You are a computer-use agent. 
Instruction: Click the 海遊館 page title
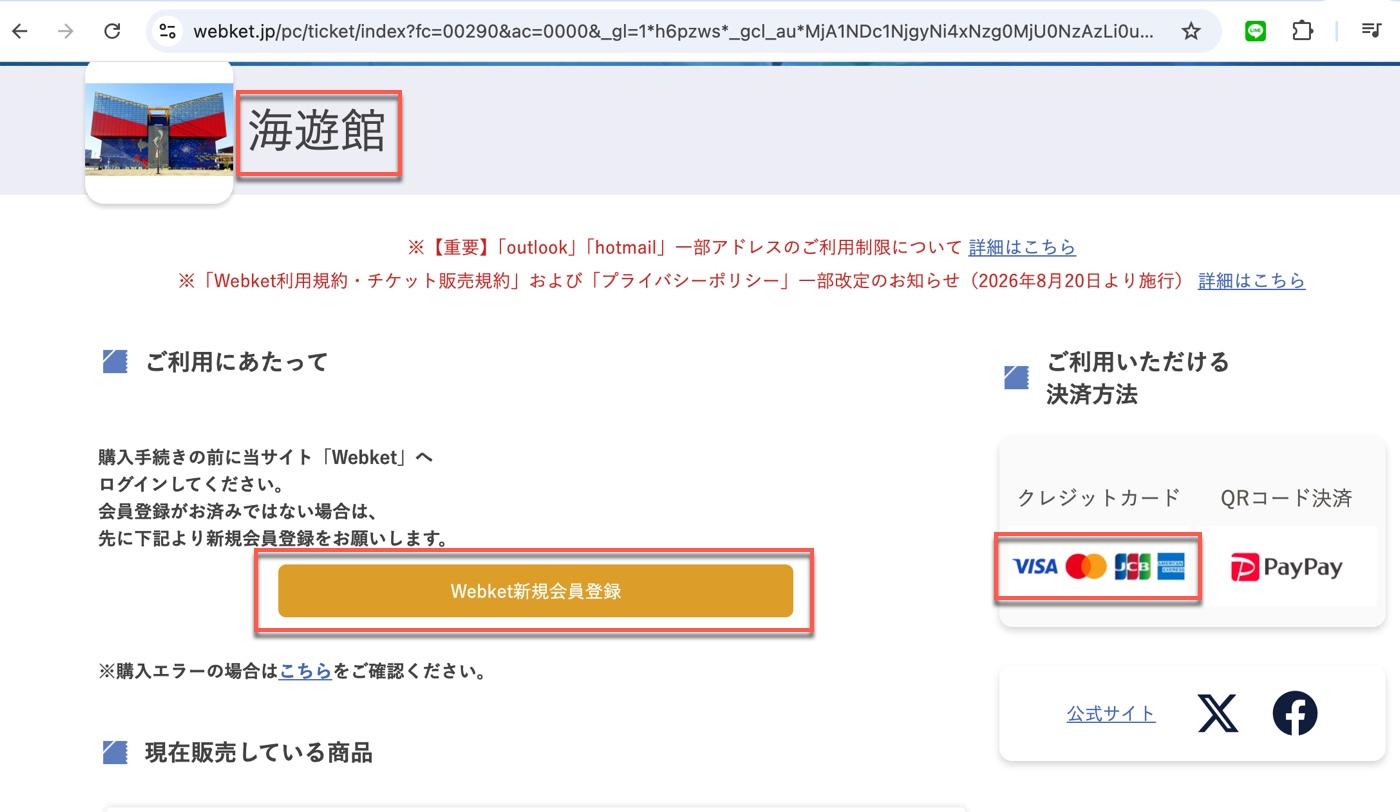point(317,132)
